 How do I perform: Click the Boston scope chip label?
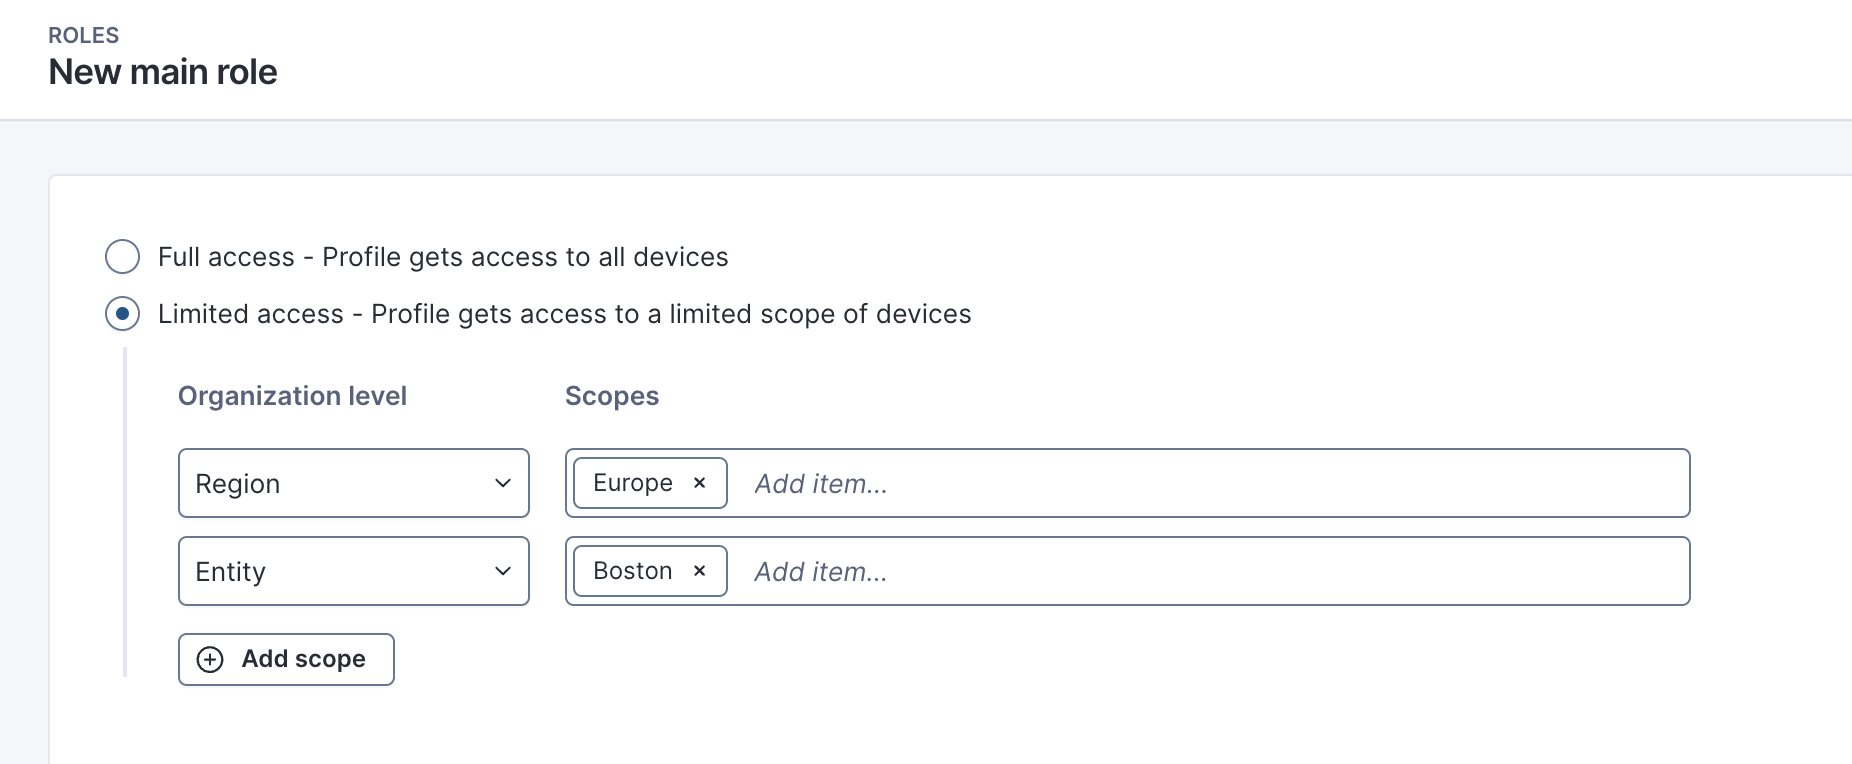coord(632,571)
